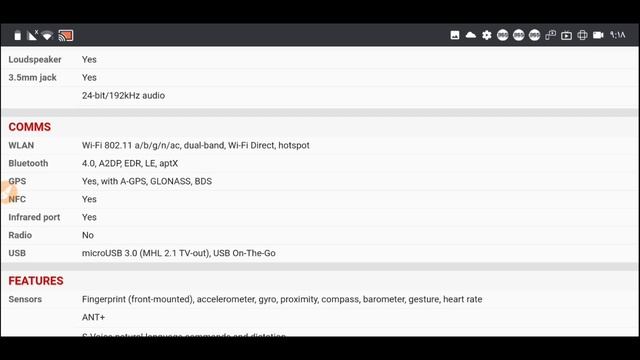Image resolution: width=640 pixels, height=360 pixels.
Task: Tap the Wi-Fi signal status icon
Action: (47, 36)
